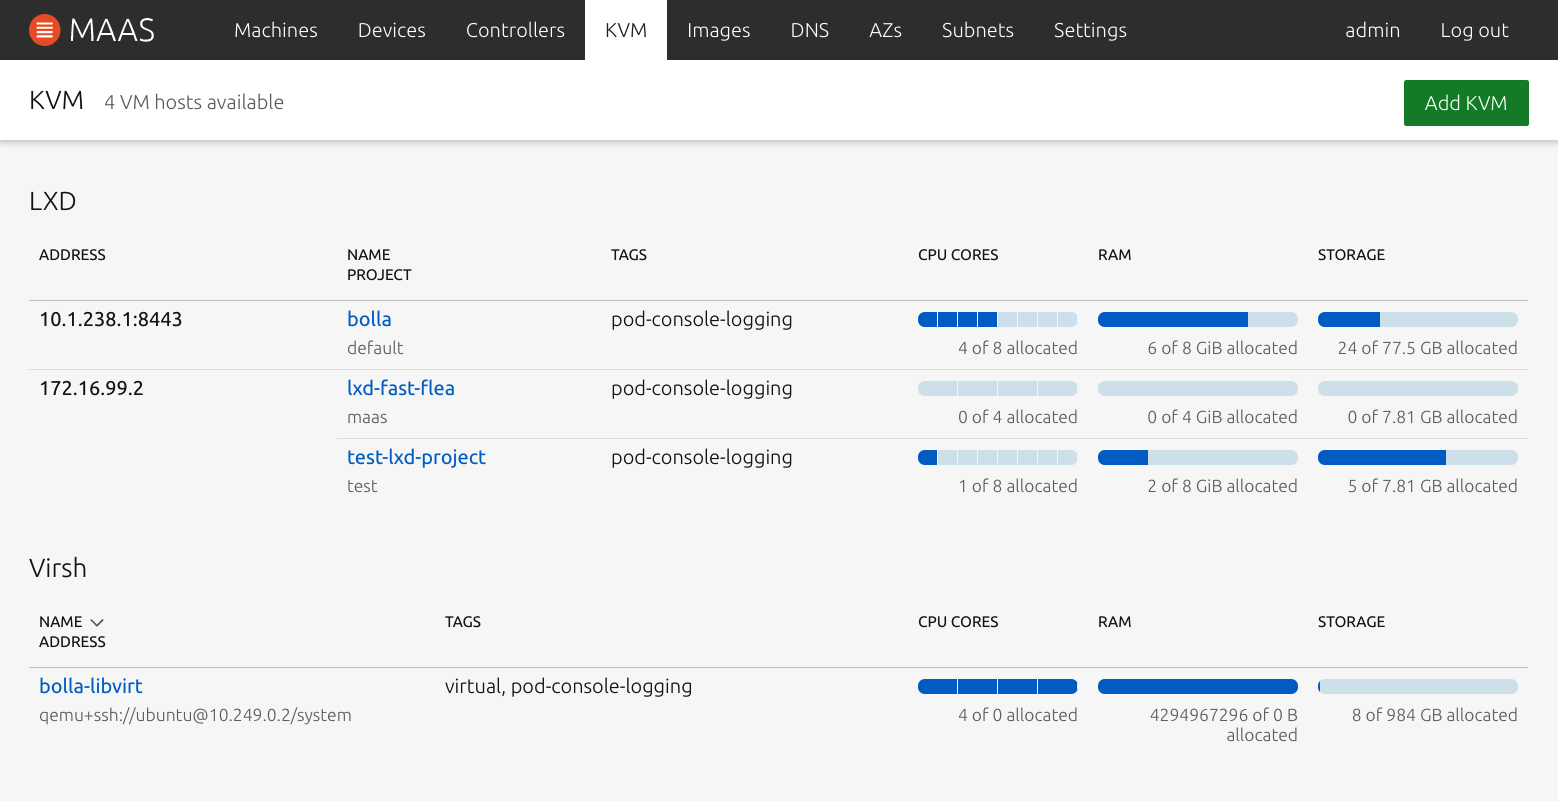Click the Add KVM button
1558x801 pixels.
coord(1465,103)
